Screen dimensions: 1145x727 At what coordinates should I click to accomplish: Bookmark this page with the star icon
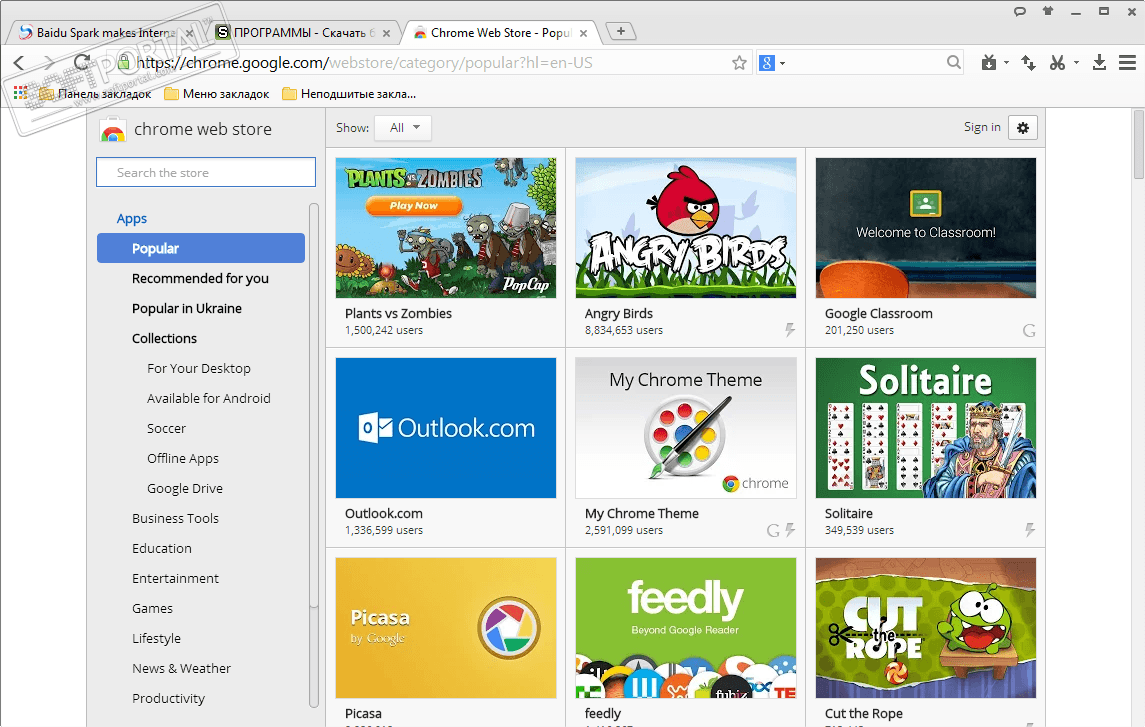click(x=739, y=63)
